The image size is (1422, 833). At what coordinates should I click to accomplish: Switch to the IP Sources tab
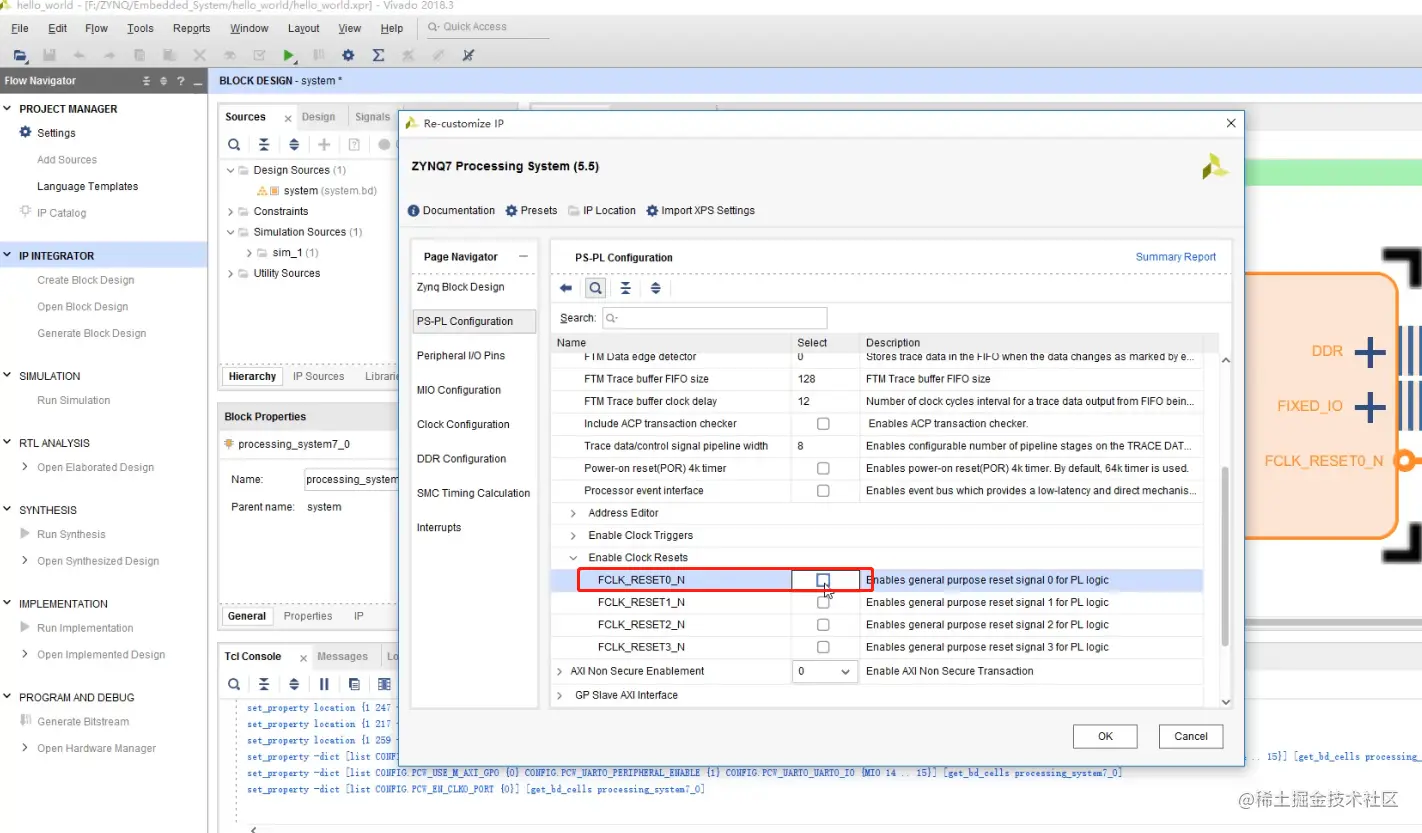click(x=318, y=377)
